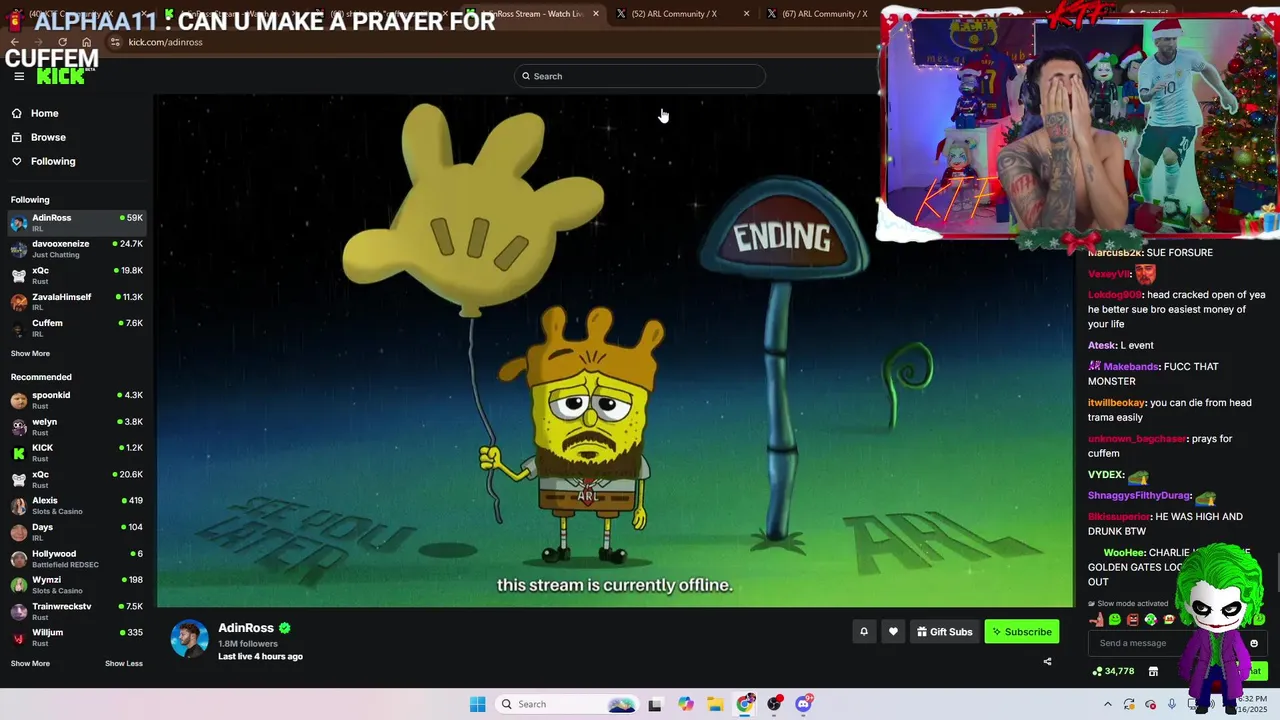Click the green Subscribe button

[x=1022, y=631]
